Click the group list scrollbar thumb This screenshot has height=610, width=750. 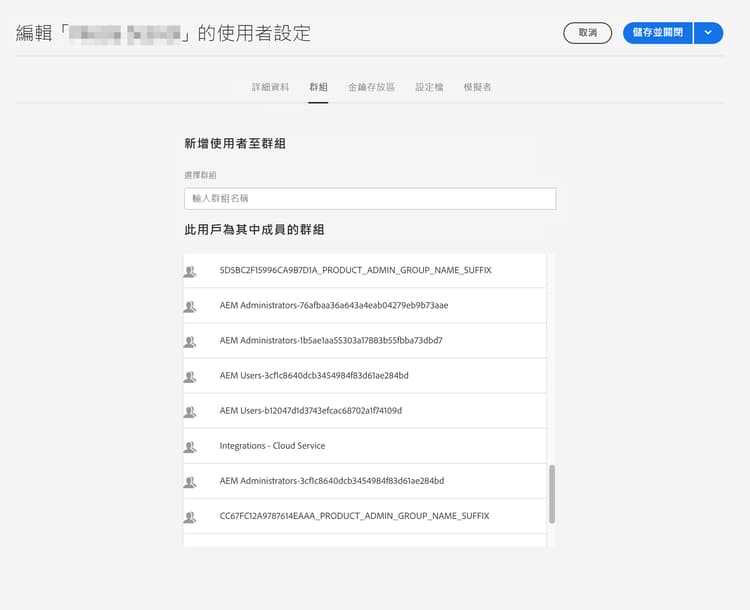552,494
